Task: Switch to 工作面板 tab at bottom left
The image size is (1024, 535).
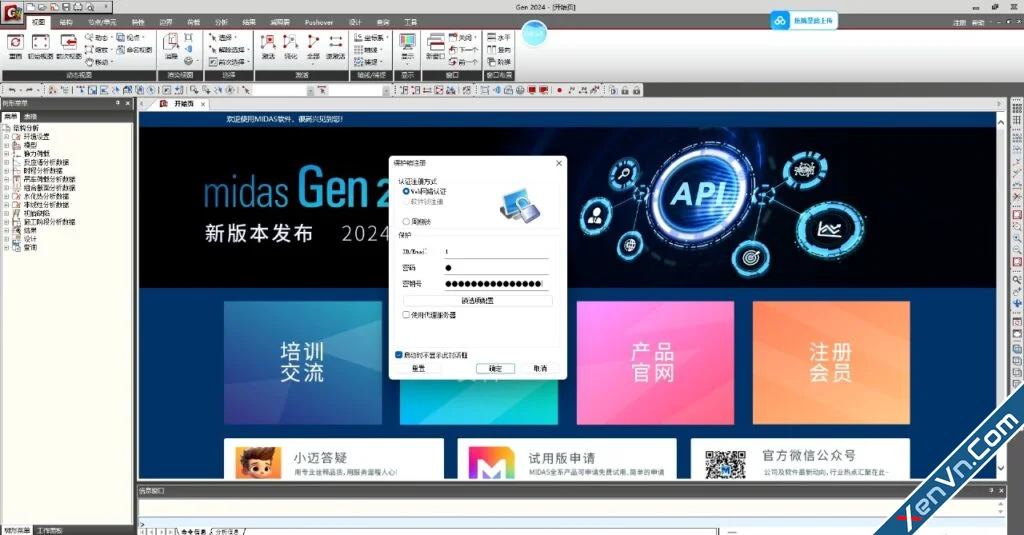Action: point(50,530)
